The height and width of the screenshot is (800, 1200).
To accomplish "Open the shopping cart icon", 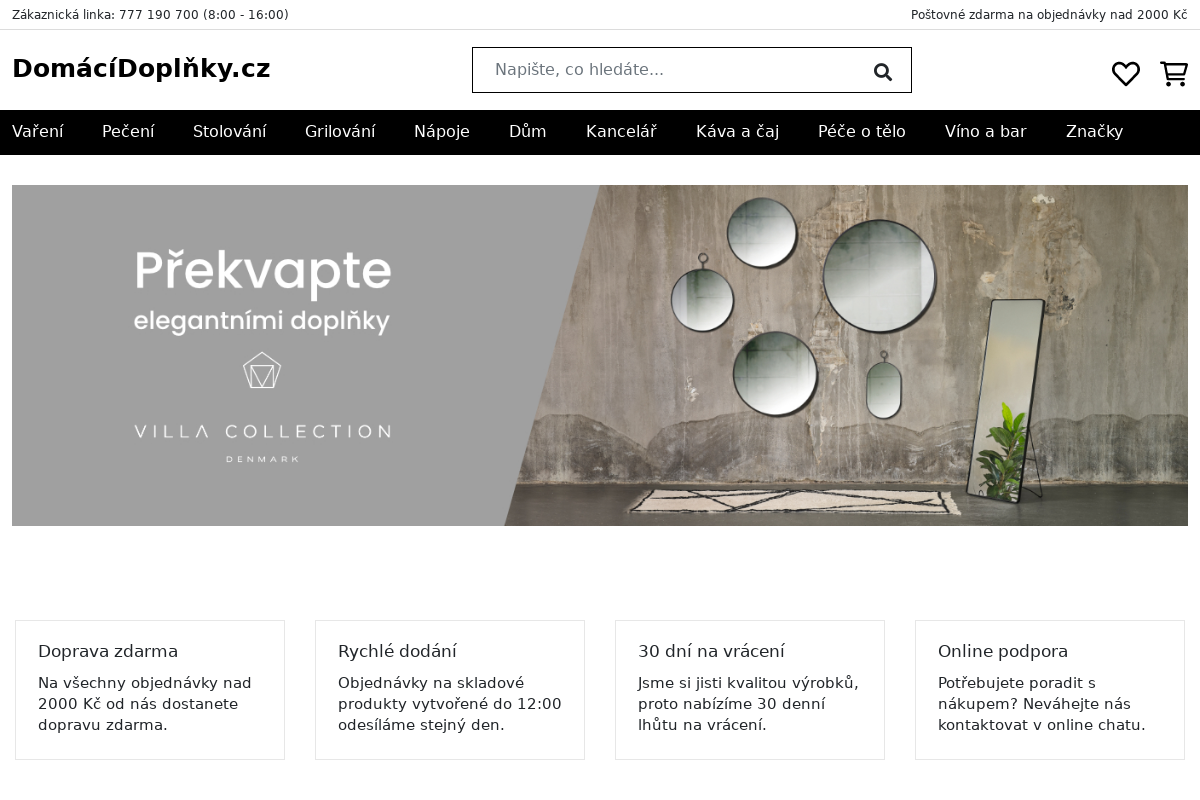I will click(x=1173, y=73).
